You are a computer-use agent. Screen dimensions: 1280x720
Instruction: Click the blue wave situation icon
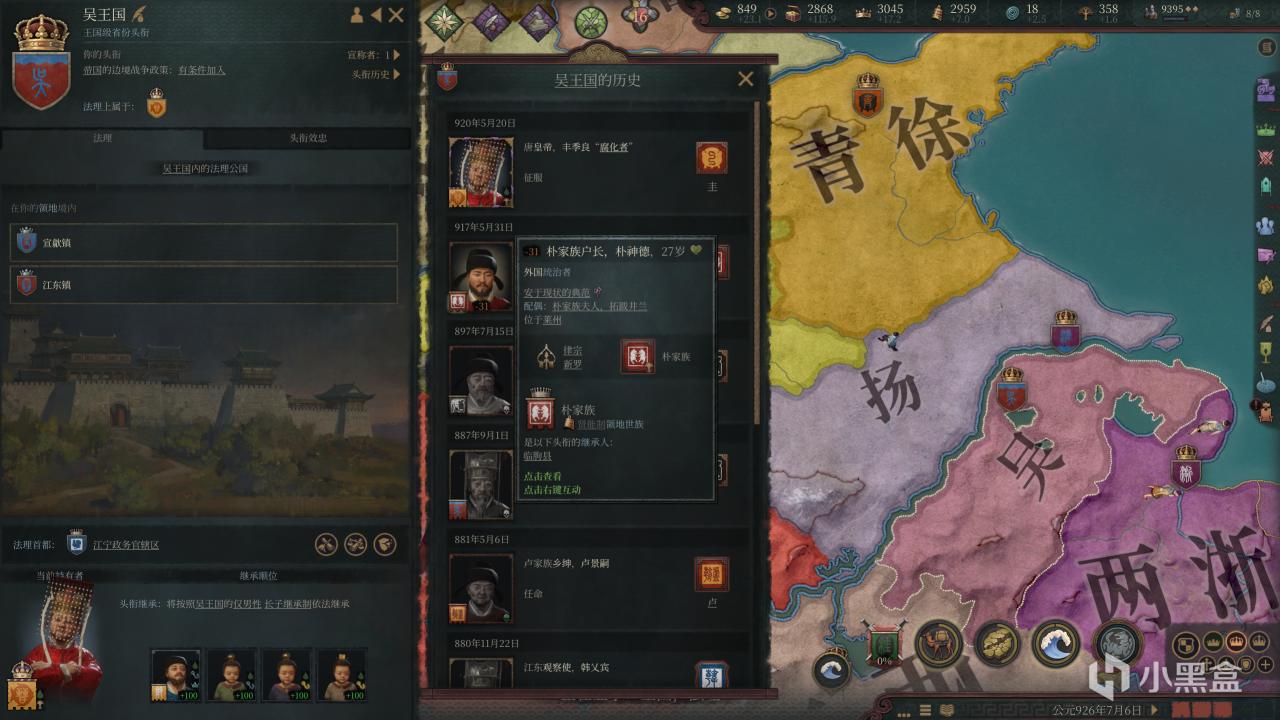(1056, 644)
